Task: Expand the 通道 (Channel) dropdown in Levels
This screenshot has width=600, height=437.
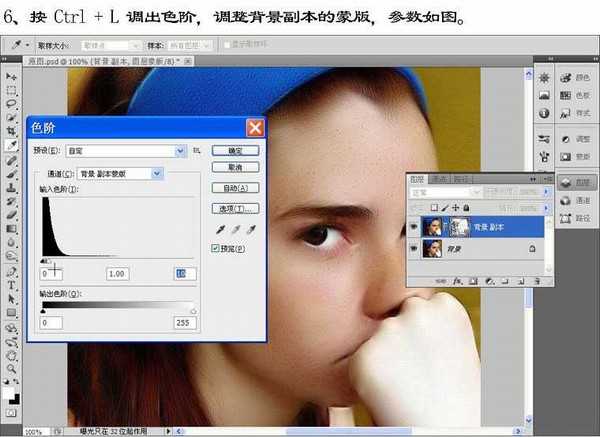Action: click(x=158, y=173)
